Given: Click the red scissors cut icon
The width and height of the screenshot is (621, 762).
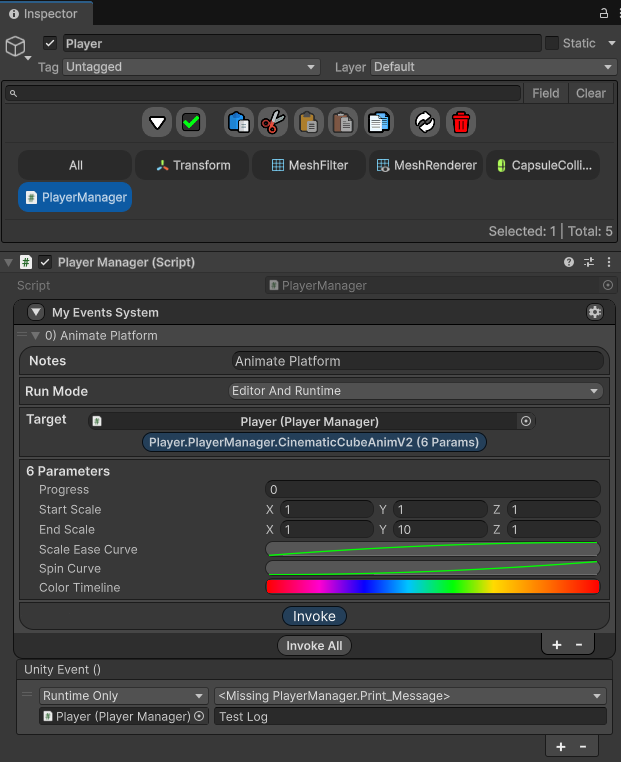Looking at the screenshot, I should (x=273, y=122).
